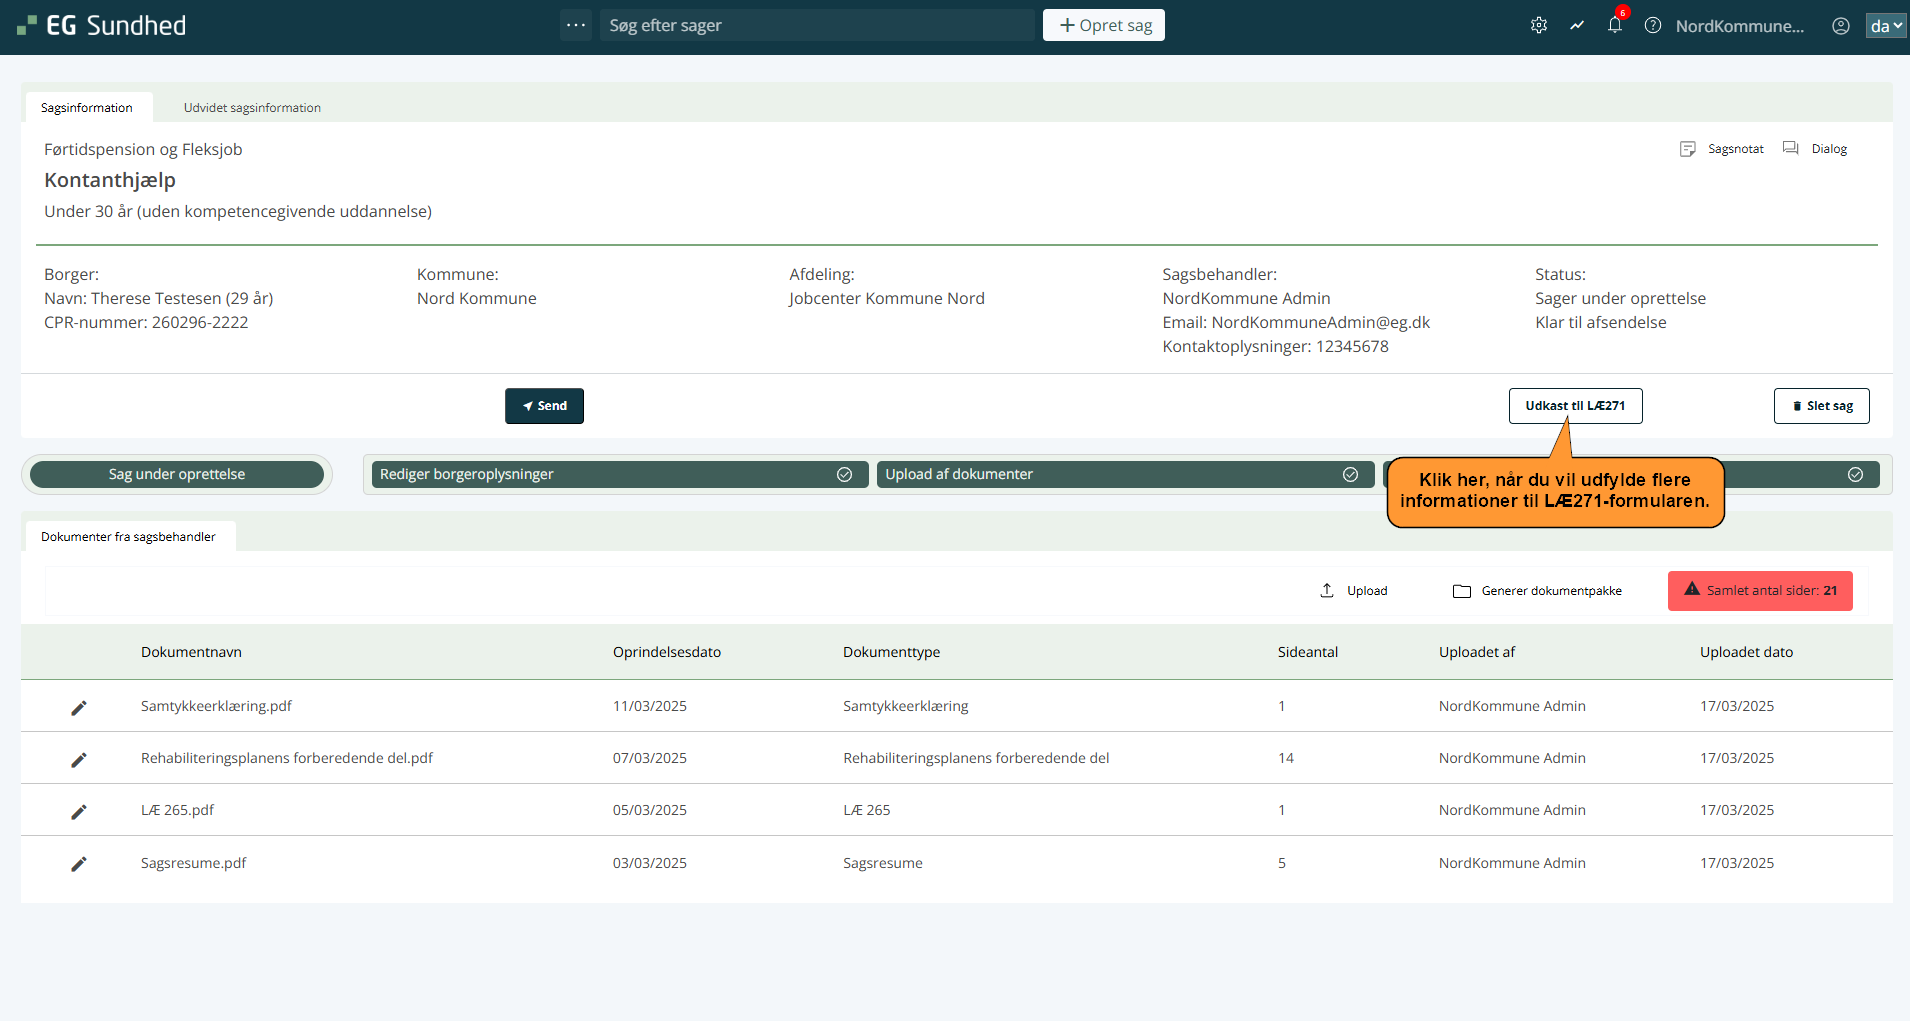Expand the 'da' language dropdown
This screenshot has height=1021, width=1910.
(x=1885, y=26)
